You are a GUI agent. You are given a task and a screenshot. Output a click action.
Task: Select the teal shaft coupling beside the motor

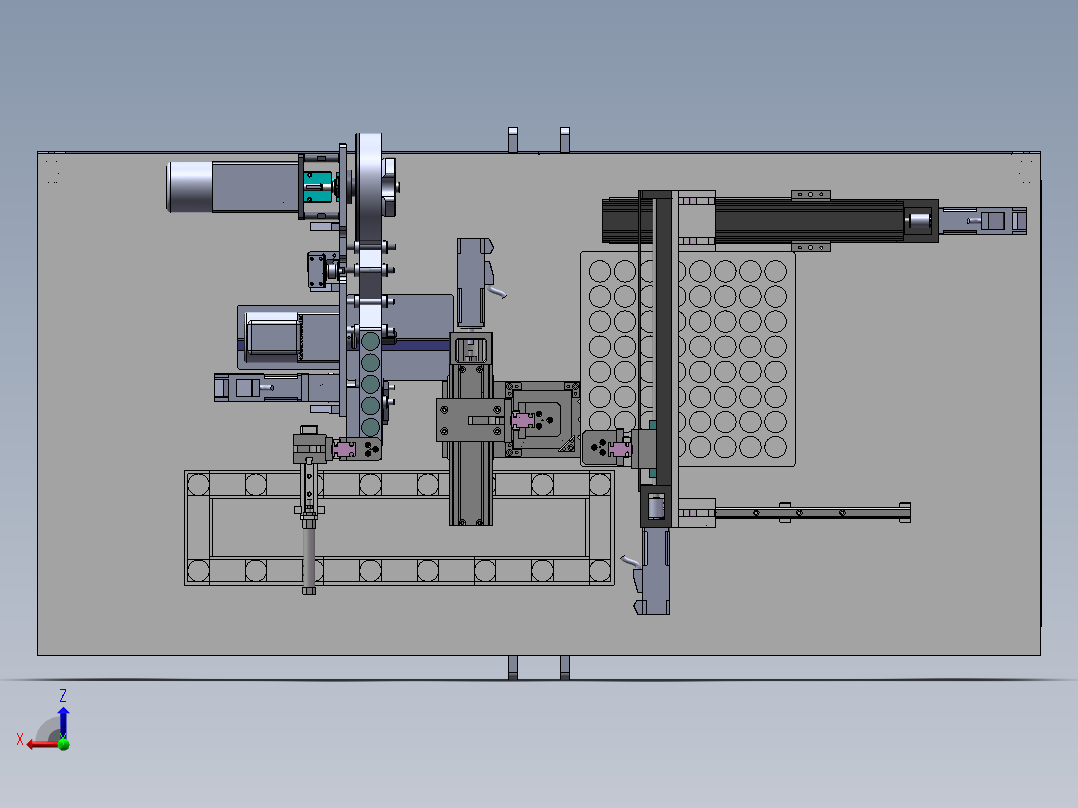pyautogui.click(x=318, y=187)
